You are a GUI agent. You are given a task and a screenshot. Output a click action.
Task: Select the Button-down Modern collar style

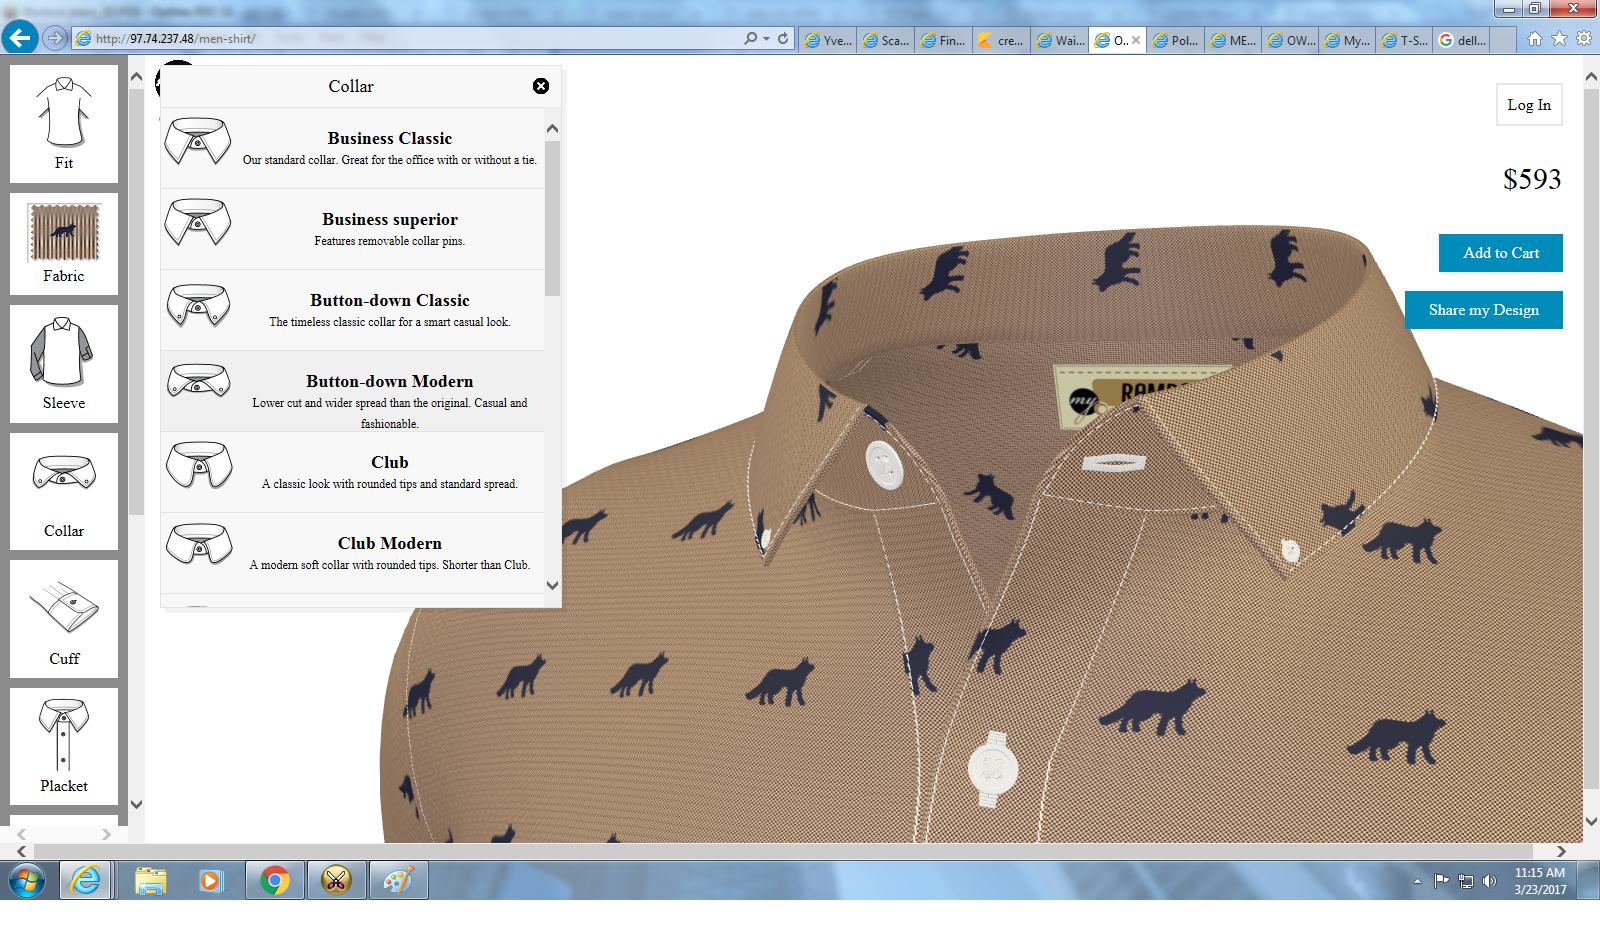coord(389,391)
